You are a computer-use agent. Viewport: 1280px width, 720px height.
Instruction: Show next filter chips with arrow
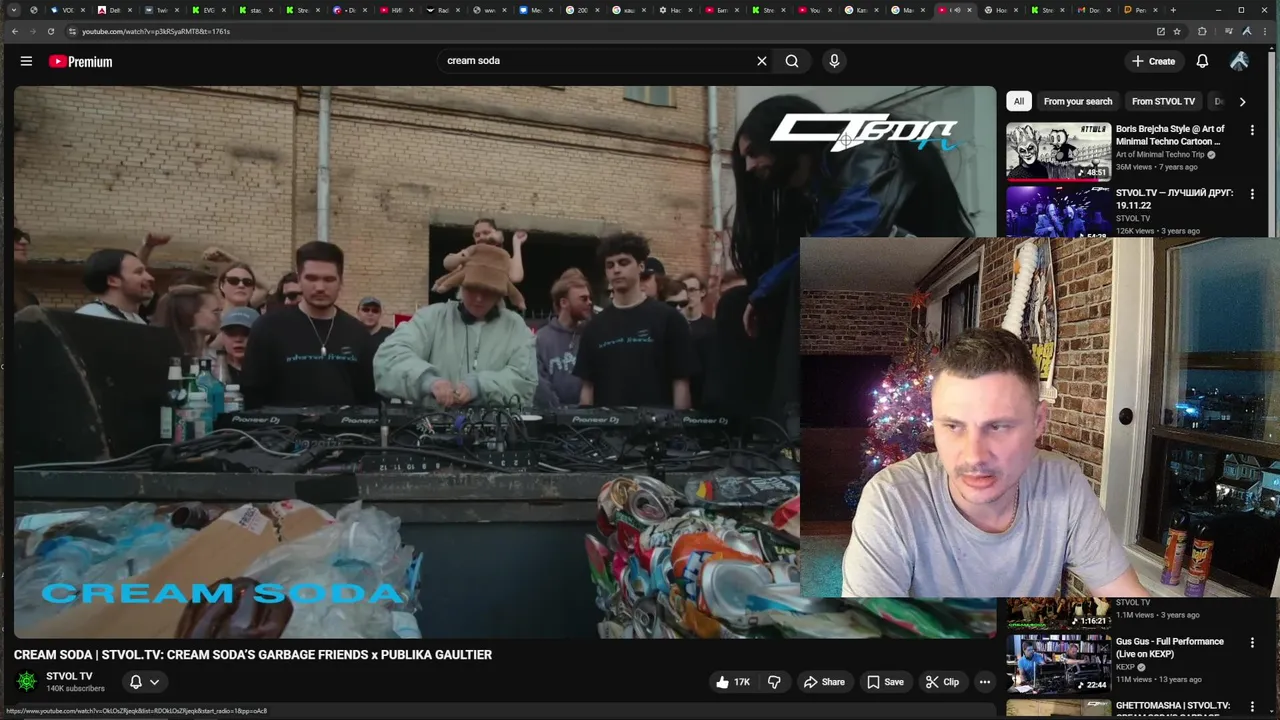pyautogui.click(x=1242, y=101)
